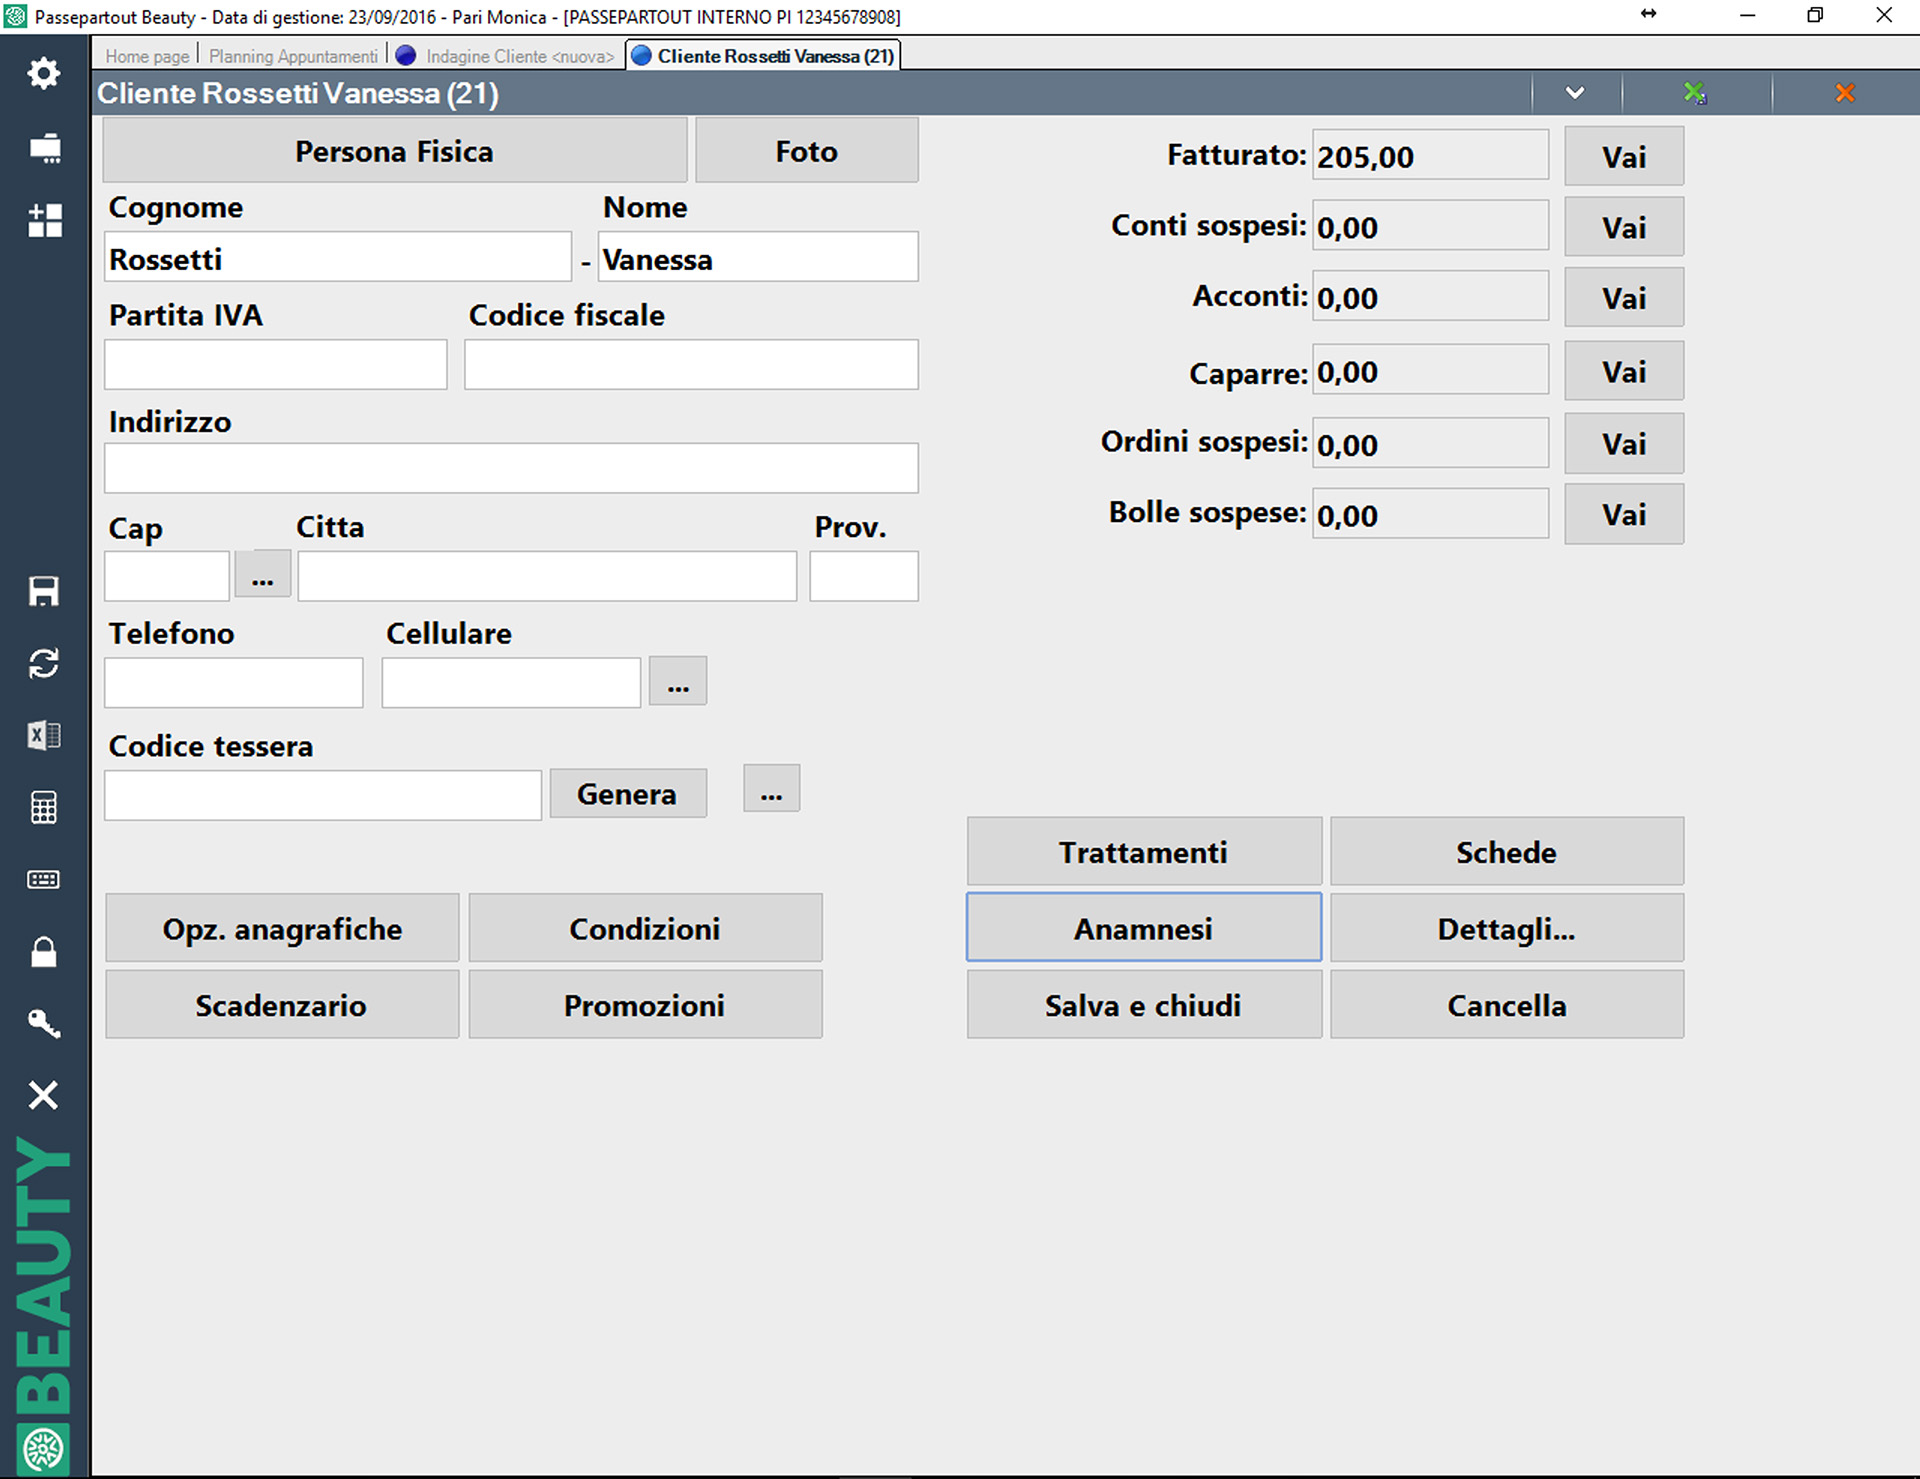
Task: Click the Acconti value field
Action: click(x=1430, y=296)
